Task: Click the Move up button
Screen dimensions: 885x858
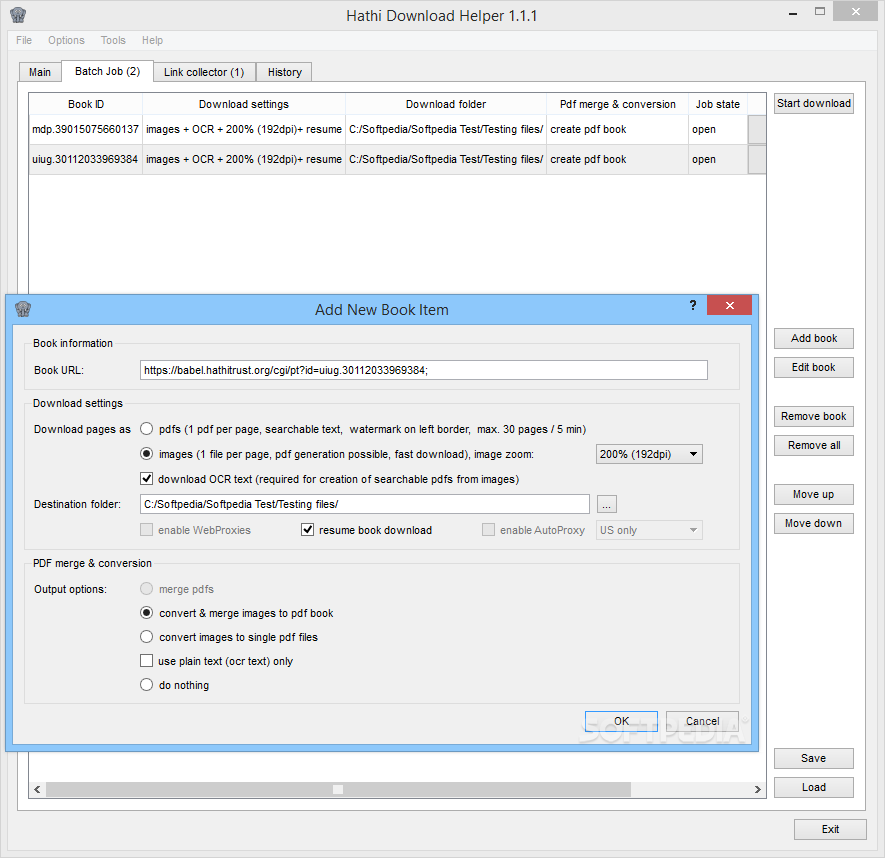Action: click(x=813, y=494)
